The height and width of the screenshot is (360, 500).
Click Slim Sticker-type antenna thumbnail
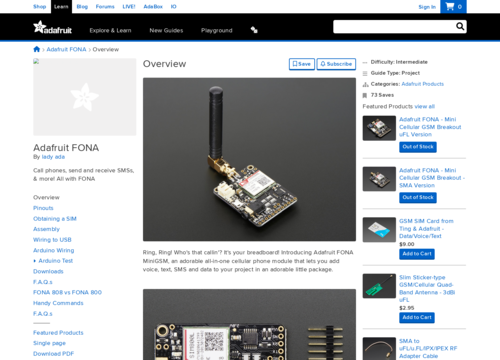(x=379, y=286)
